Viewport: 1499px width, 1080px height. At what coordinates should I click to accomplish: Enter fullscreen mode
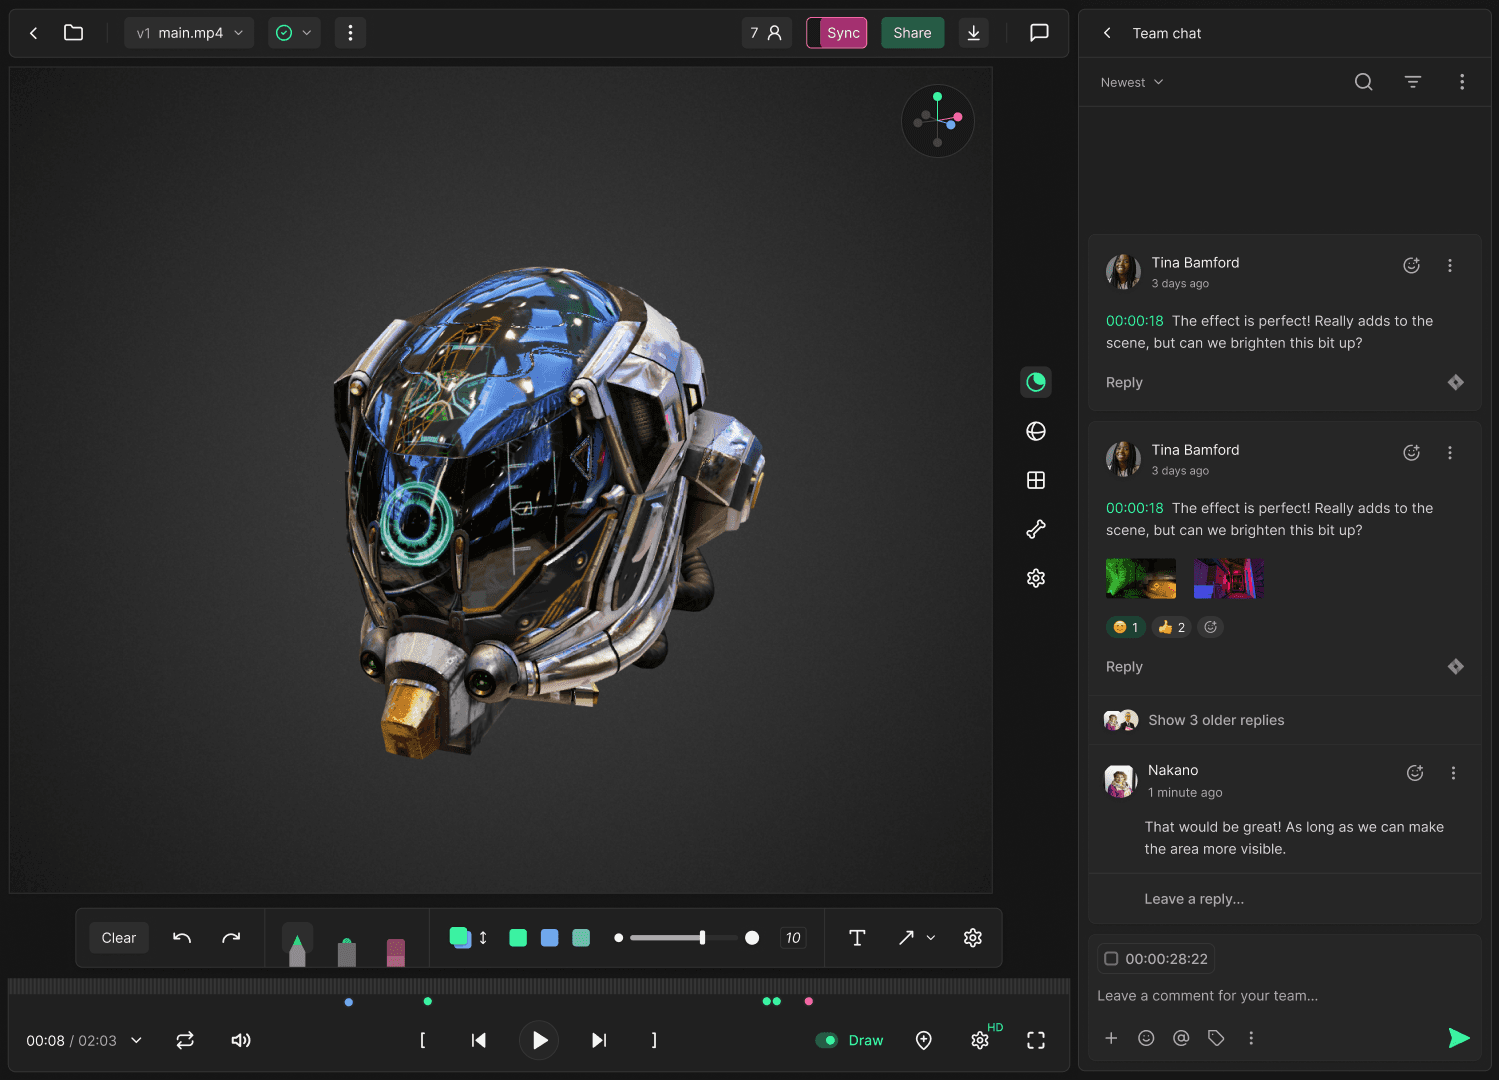pos(1036,1040)
